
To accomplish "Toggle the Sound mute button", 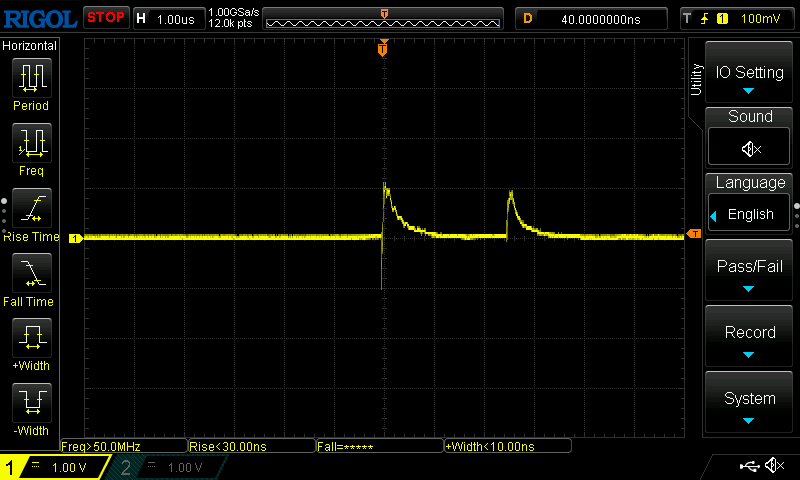I will coord(750,148).
